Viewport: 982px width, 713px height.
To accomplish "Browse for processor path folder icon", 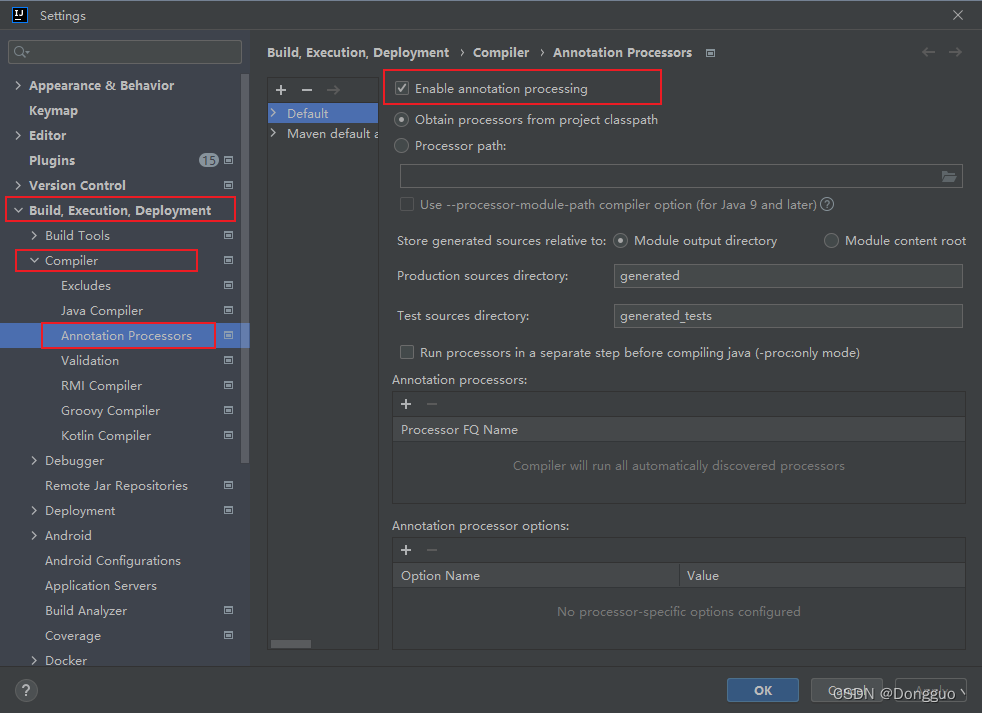I will tap(949, 177).
